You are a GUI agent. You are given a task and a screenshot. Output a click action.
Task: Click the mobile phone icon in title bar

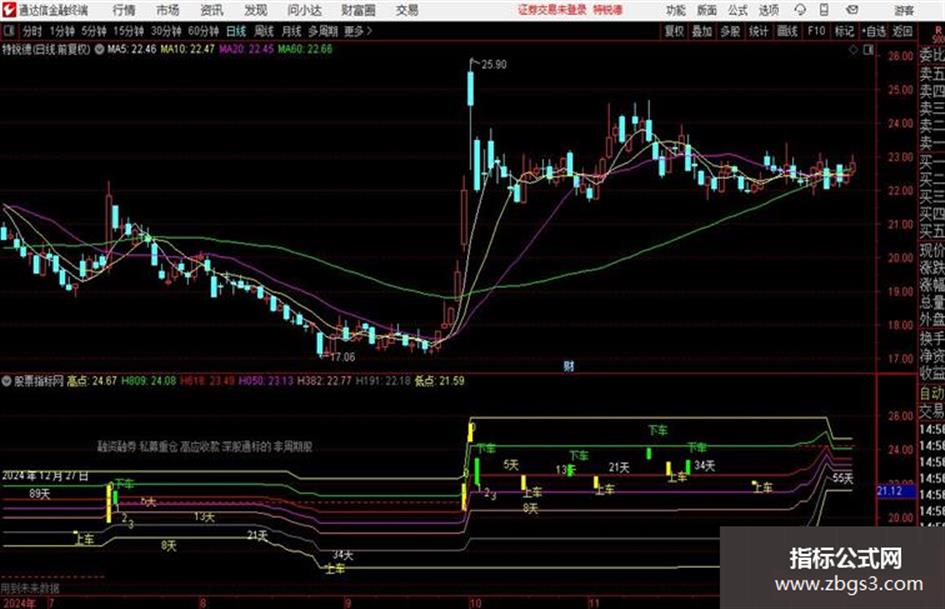824,10
